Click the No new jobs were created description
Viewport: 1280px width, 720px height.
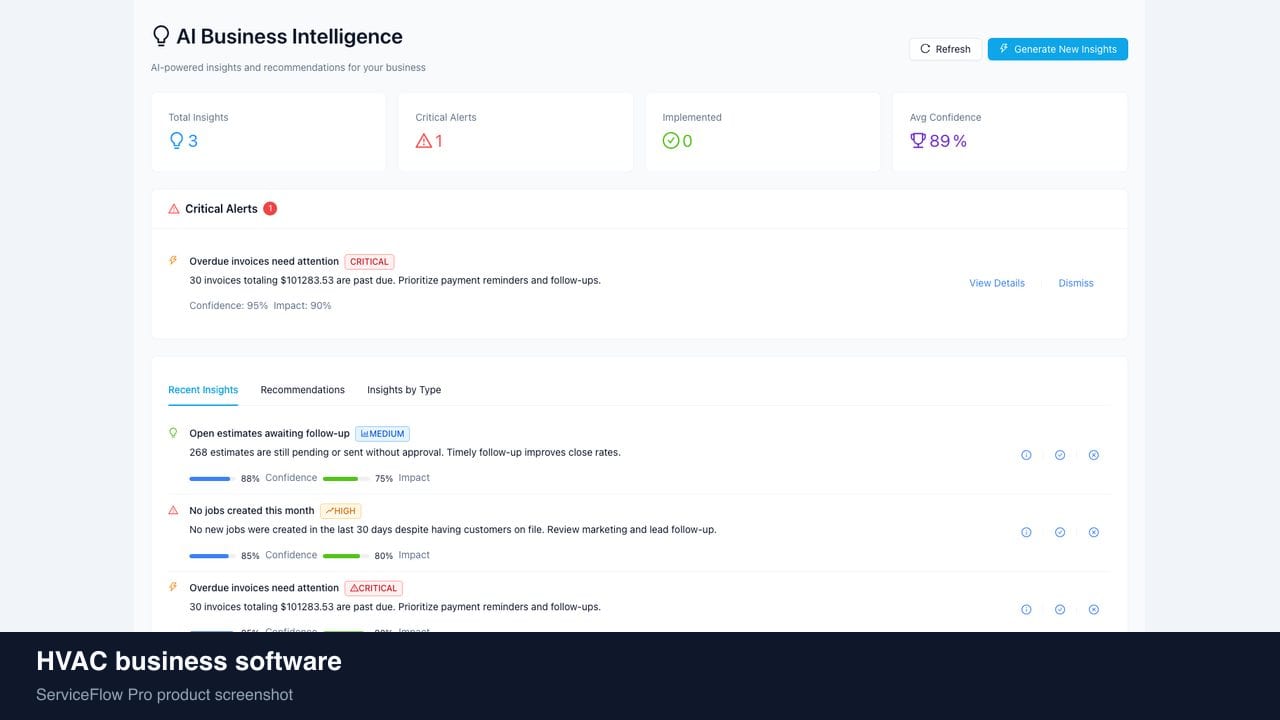tap(453, 530)
